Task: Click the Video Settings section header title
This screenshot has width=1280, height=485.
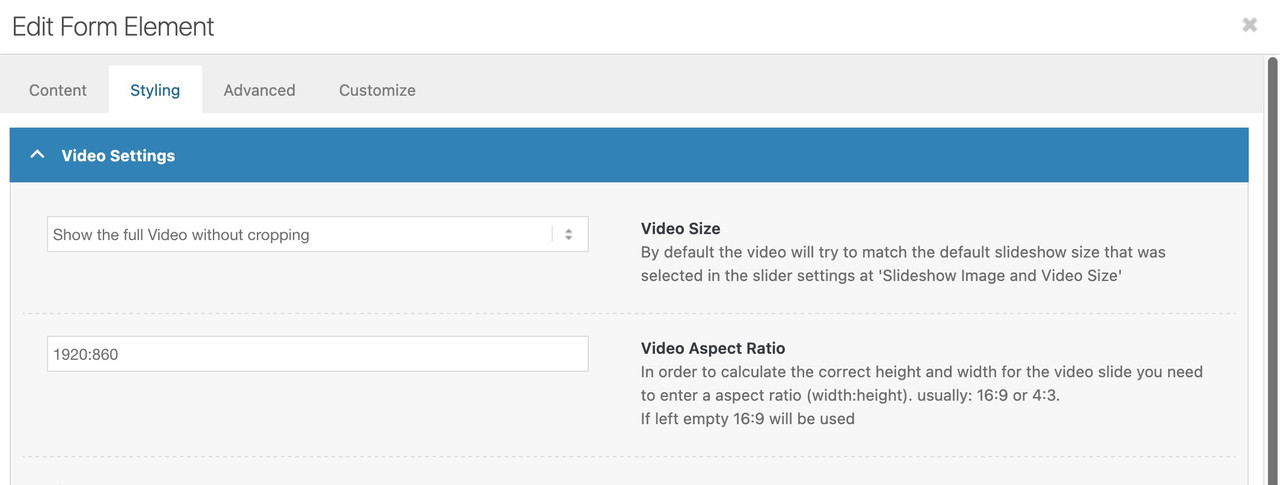Action: coord(118,155)
